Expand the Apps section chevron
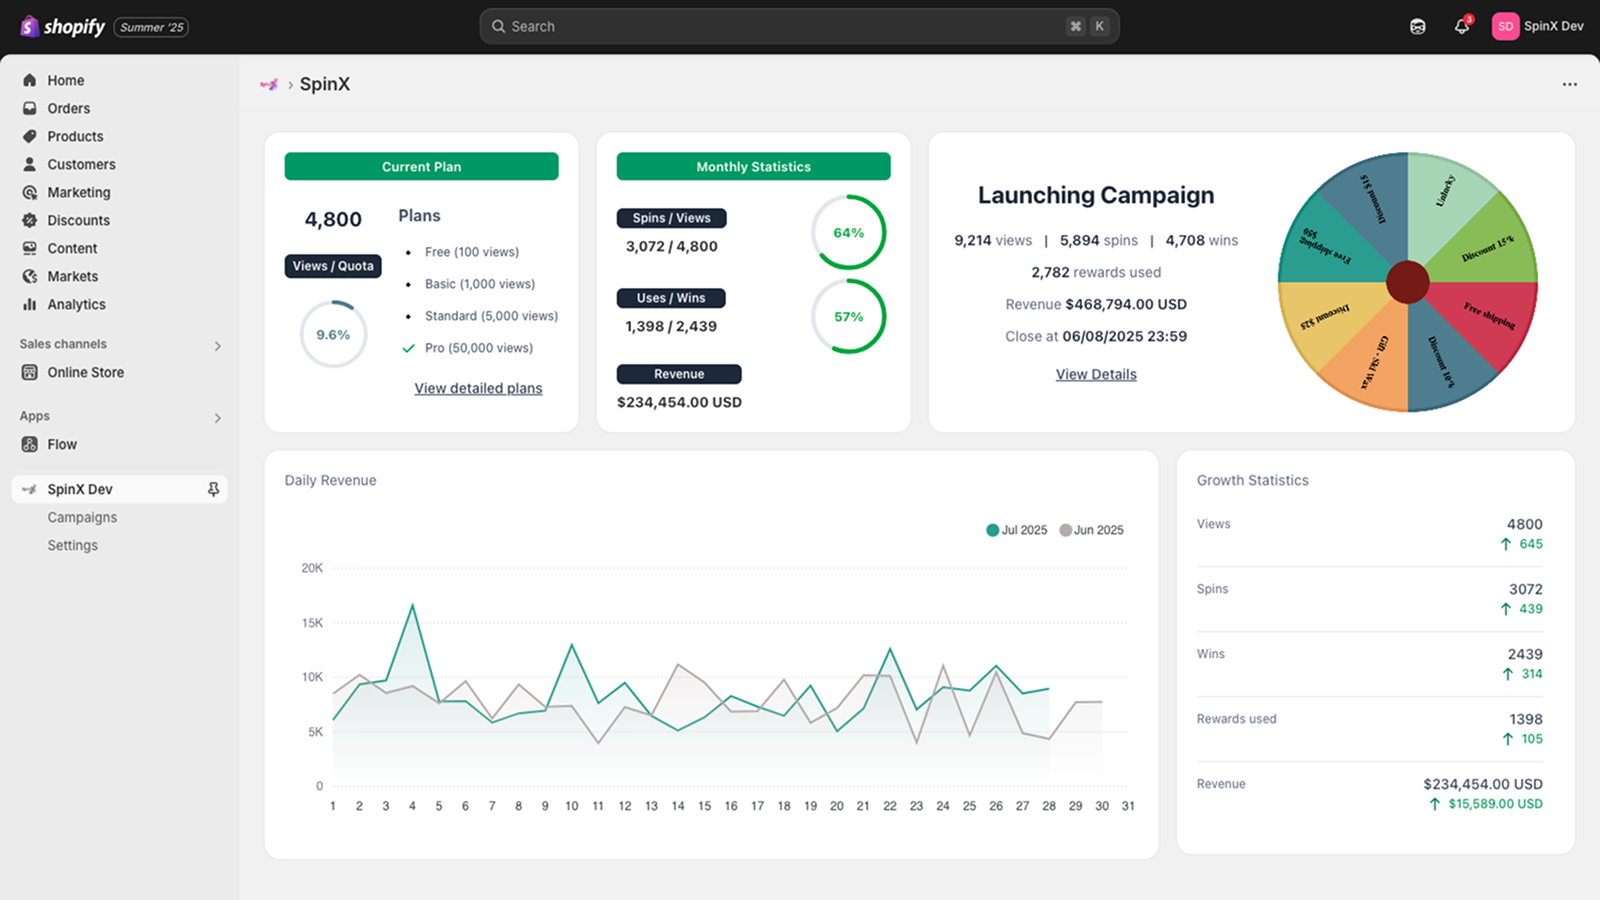 tap(217, 418)
